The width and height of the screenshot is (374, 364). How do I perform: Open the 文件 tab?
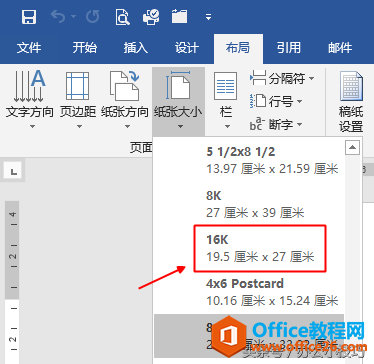29,48
